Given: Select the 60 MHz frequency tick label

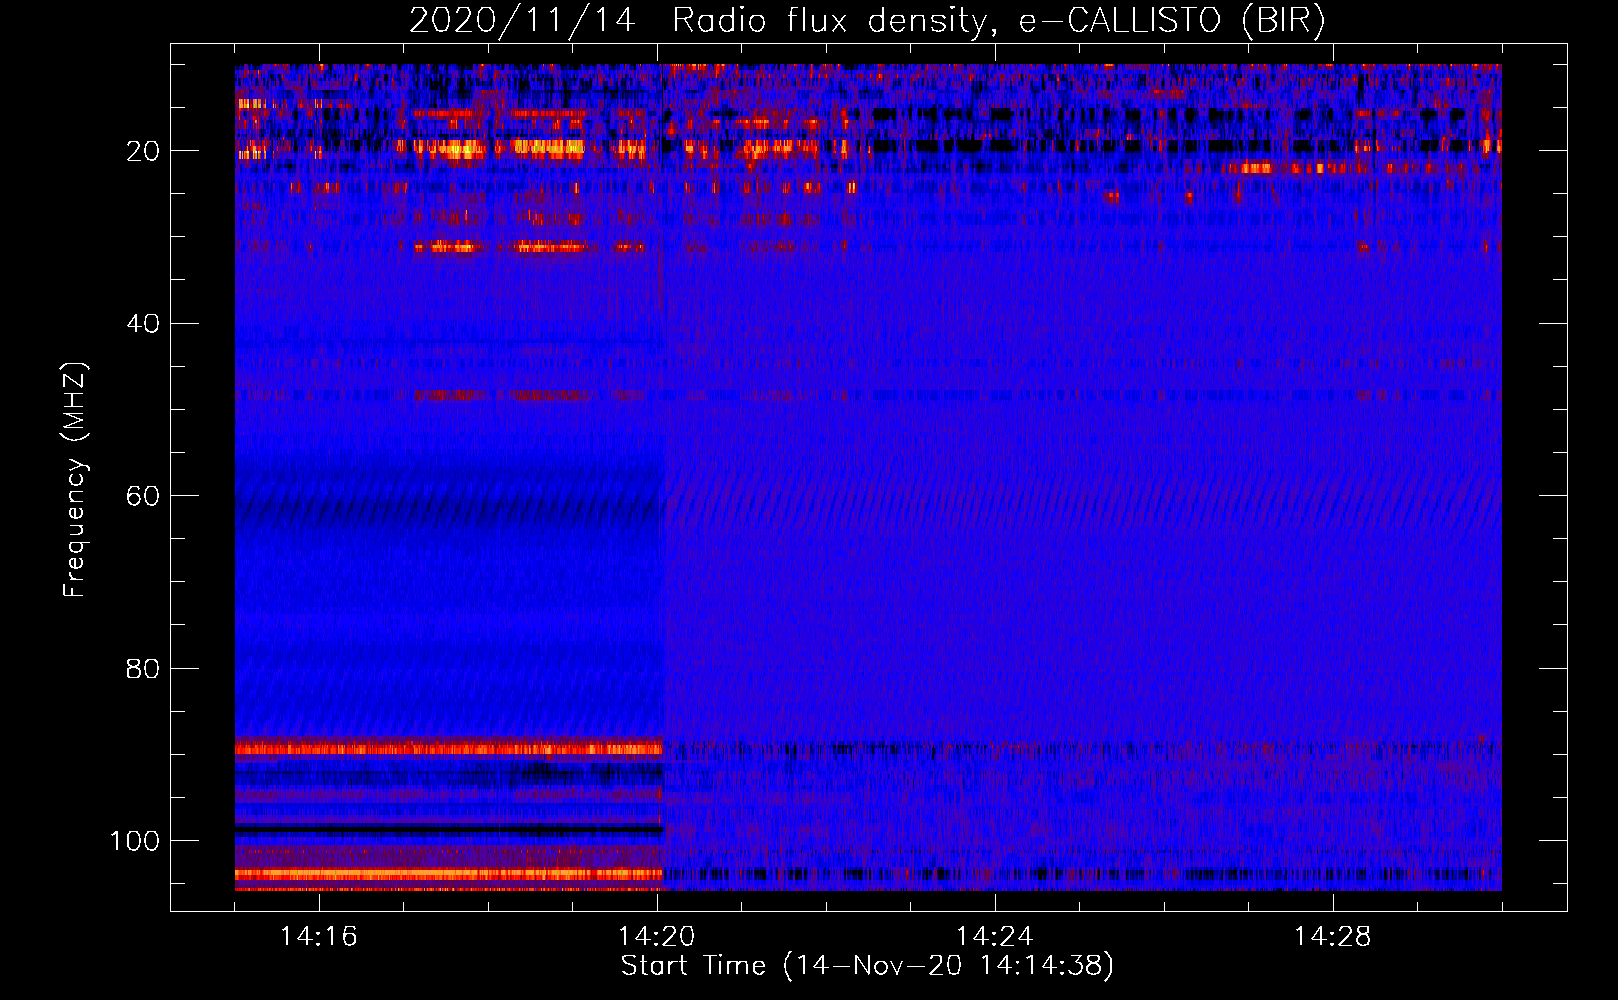Looking at the screenshot, I should (144, 496).
